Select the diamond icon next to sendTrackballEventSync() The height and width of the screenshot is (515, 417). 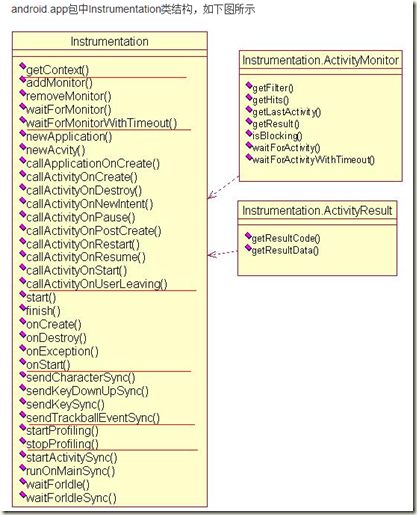(x=22, y=414)
